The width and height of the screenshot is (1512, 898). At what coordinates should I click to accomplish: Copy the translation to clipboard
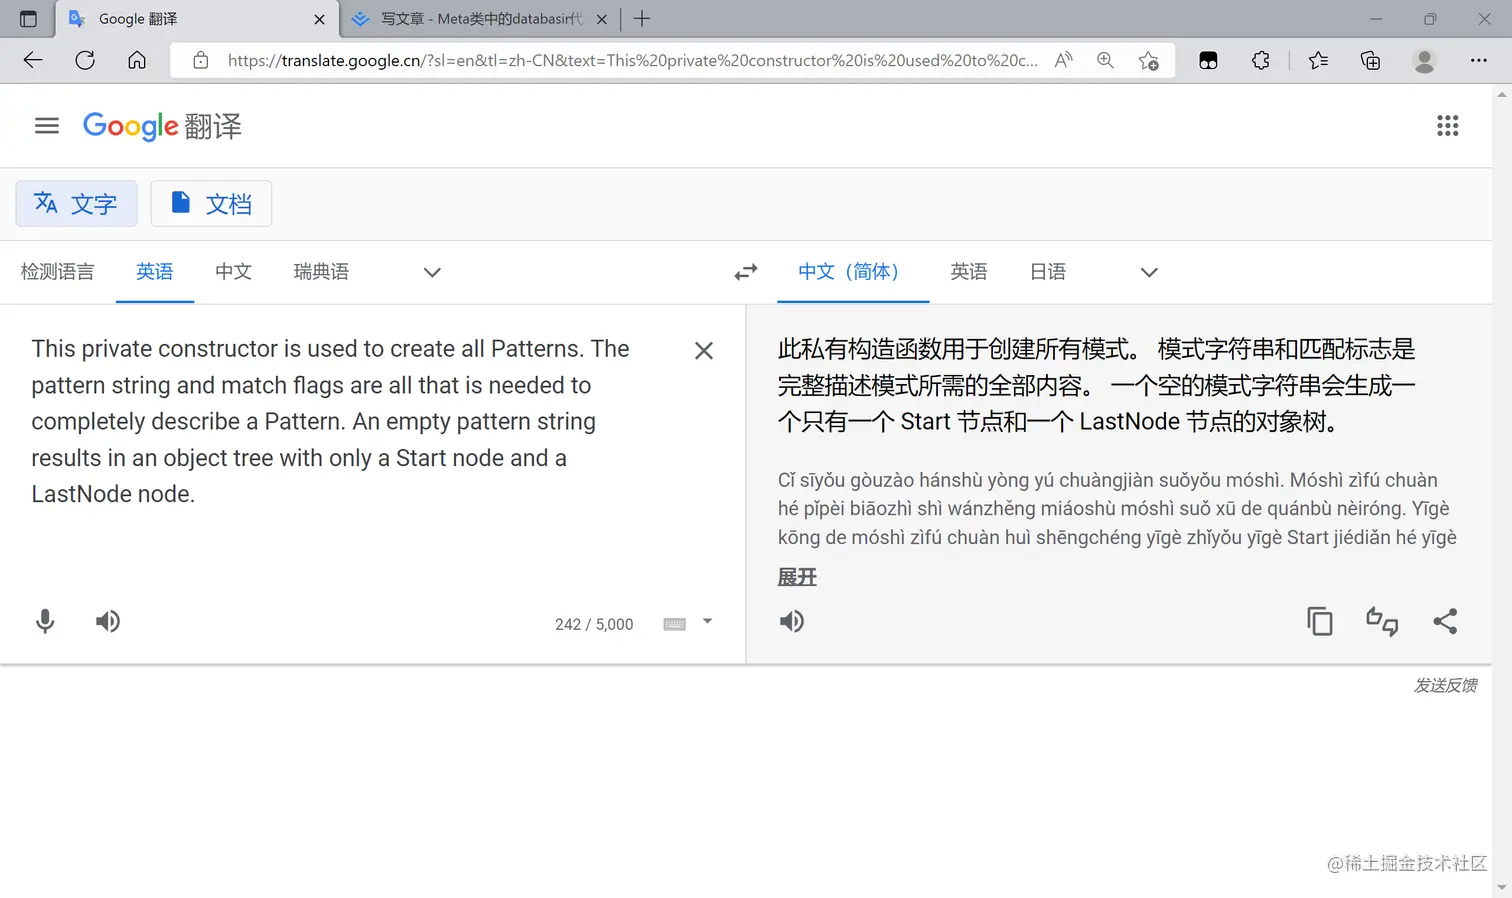tap(1320, 621)
